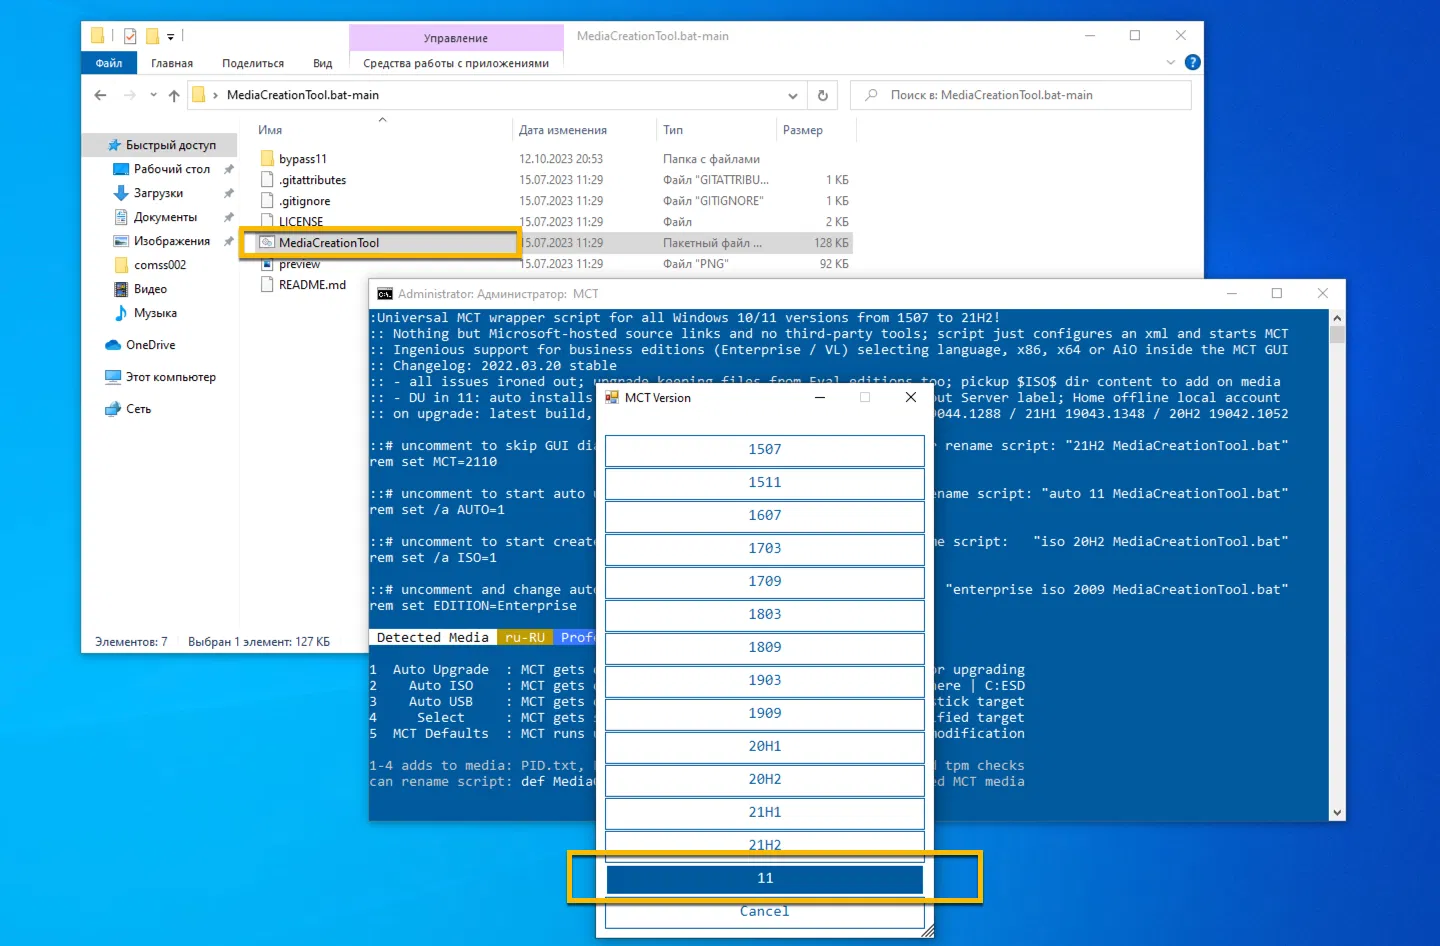The width and height of the screenshot is (1440, 946).
Task: Pick version 1809 in MCT Version
Action: click(765, 648)
